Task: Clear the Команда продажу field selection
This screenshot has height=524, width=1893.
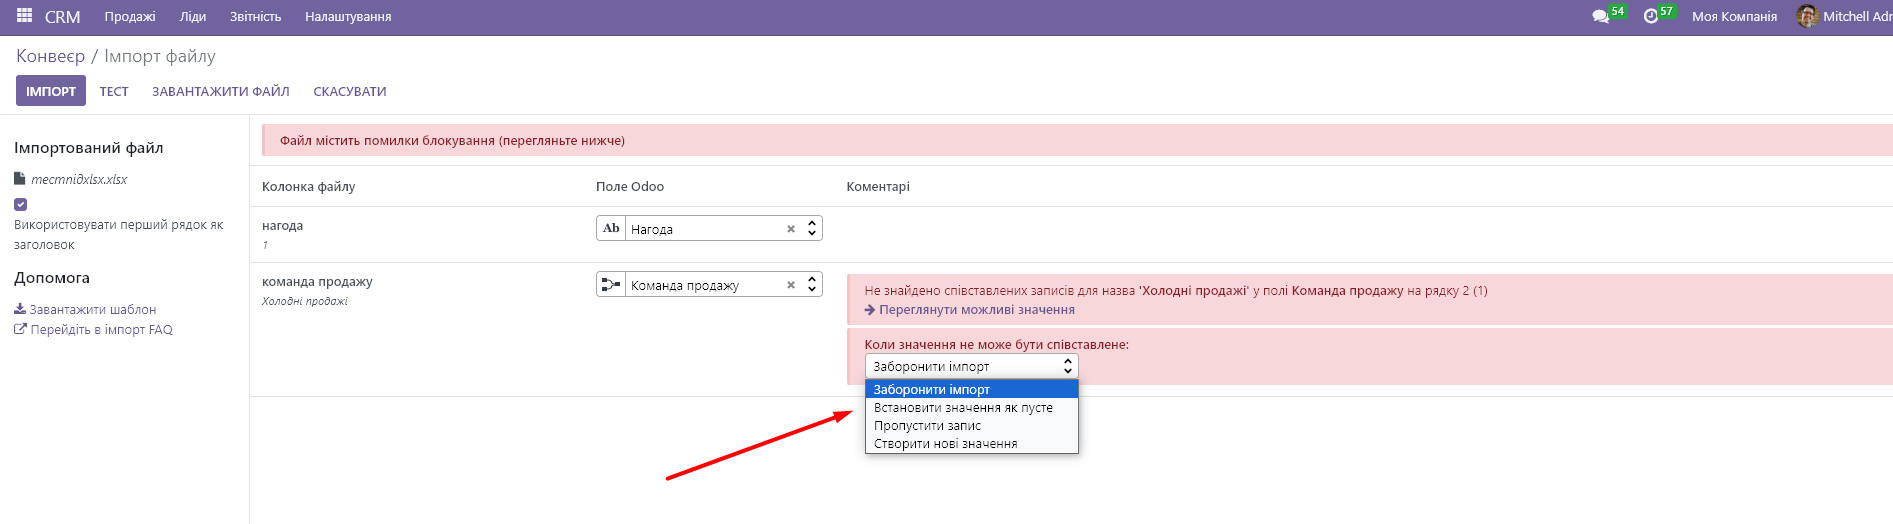Action: 791,285
